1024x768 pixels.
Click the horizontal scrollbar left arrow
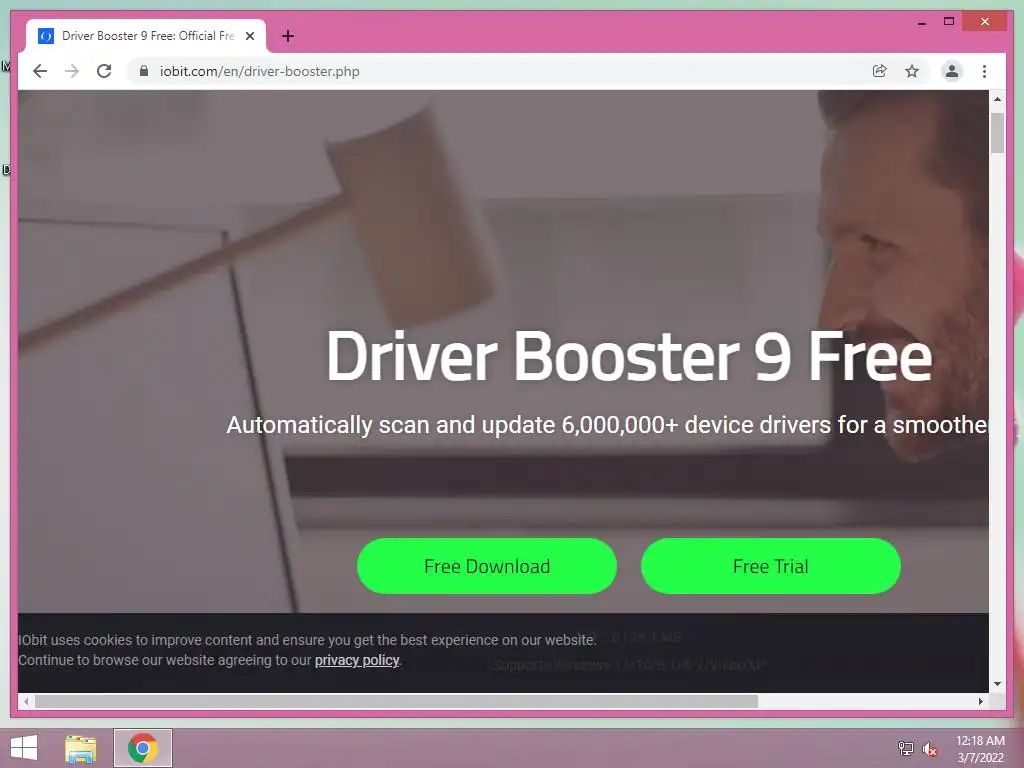(x=26, y=701)
